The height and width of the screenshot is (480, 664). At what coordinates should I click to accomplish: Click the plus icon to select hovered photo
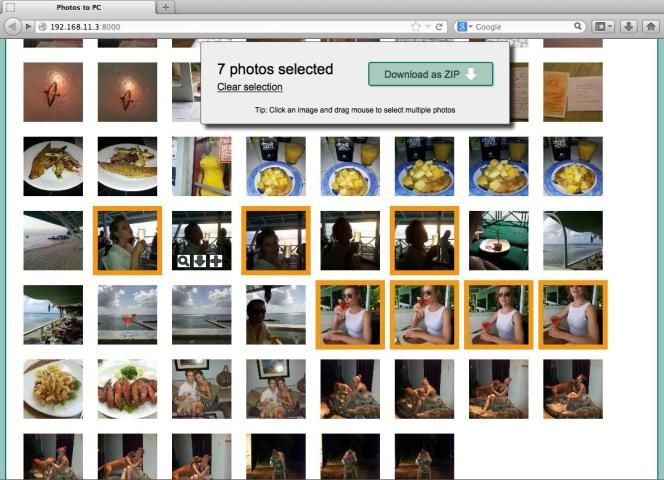pyautogui.click(x=215, y=261)
